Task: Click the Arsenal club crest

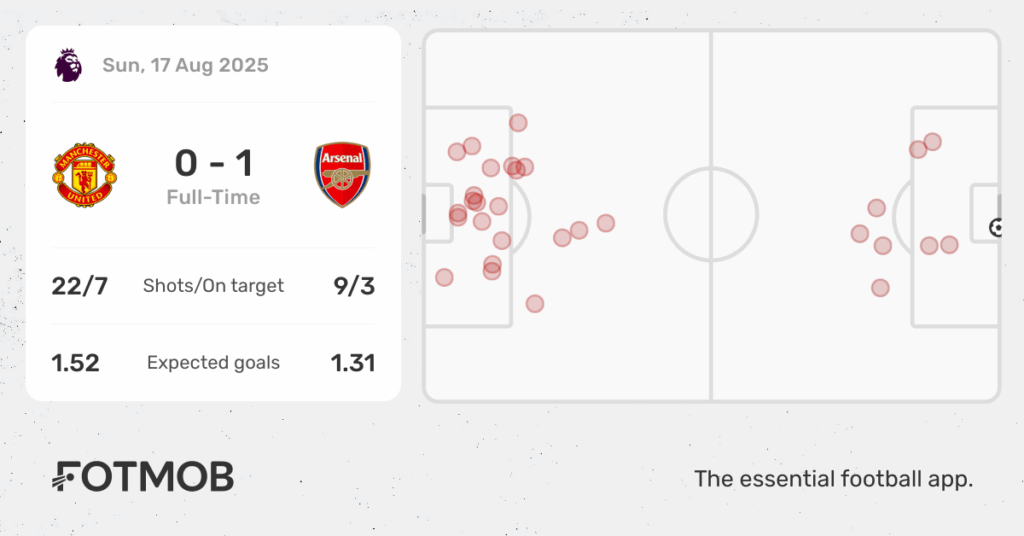Action: point(342,175)
